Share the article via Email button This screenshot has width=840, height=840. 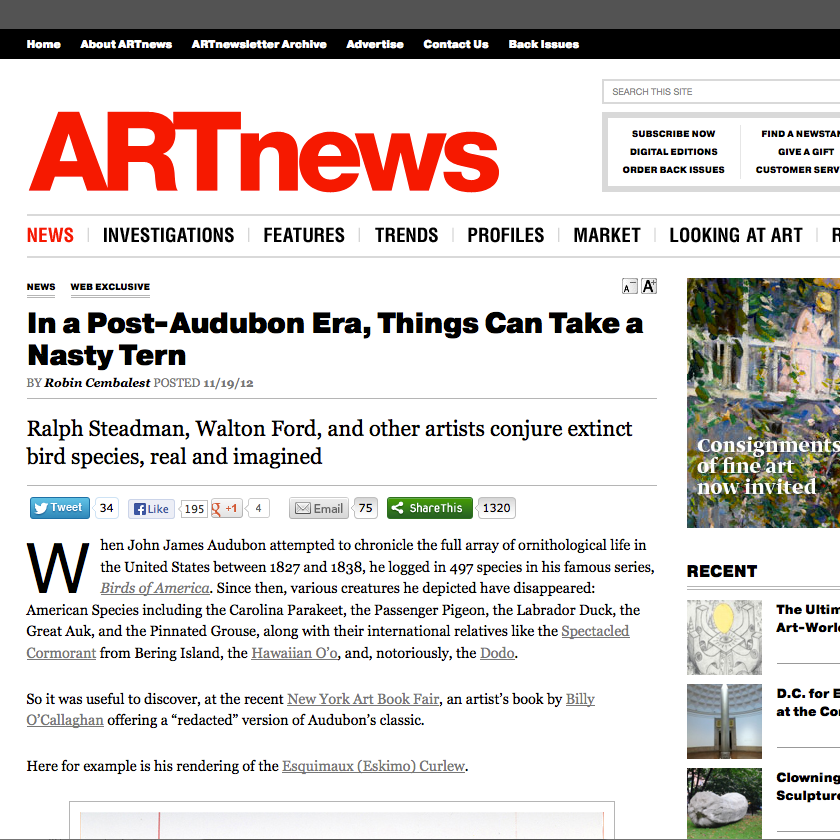tap(319, 508)
